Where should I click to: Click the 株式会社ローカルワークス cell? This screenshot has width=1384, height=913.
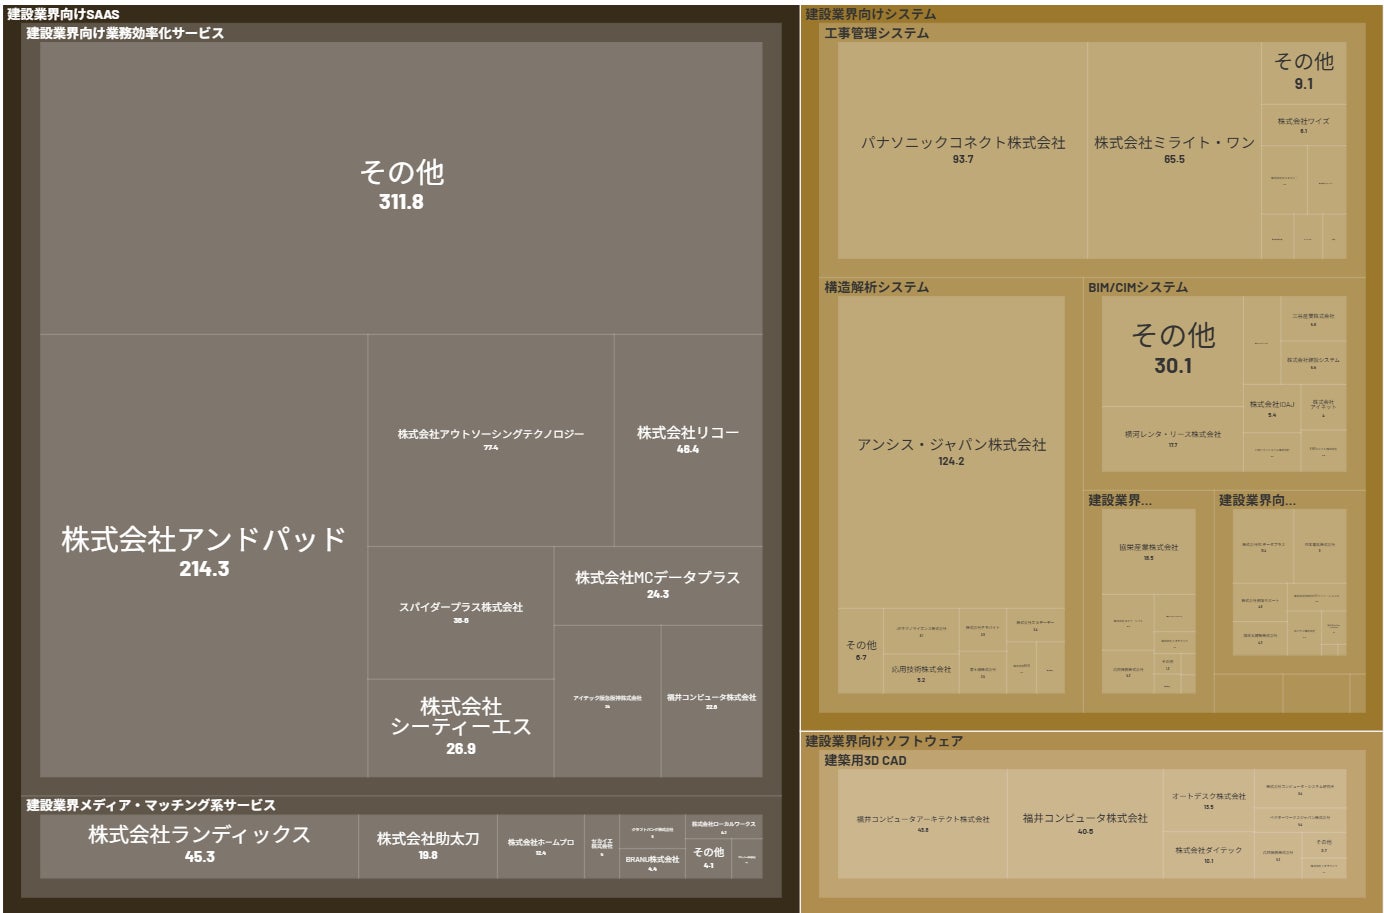coord(723,827)
